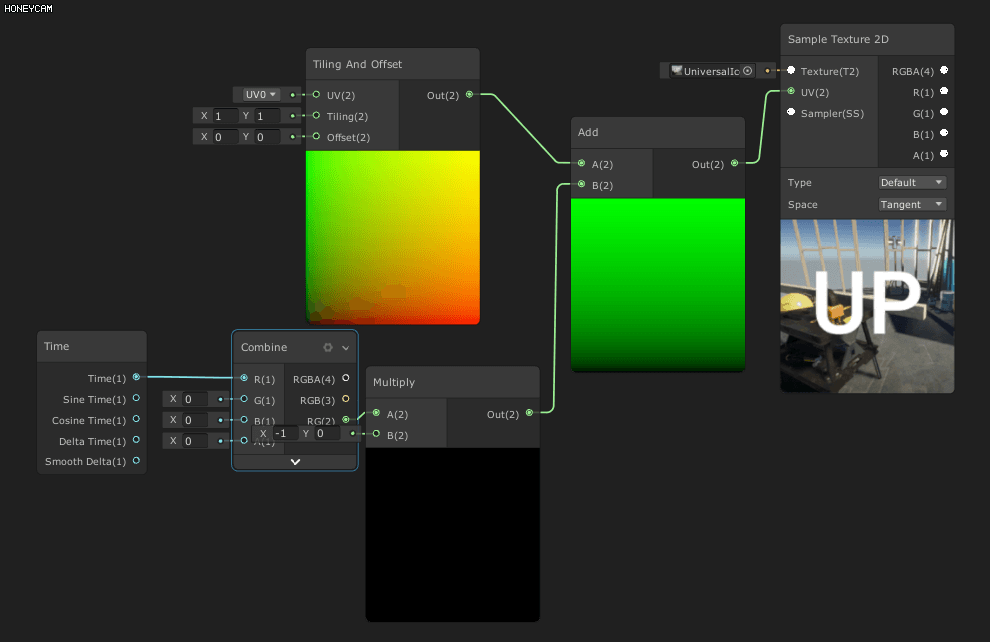Collapse the Combine preview with the bottom chevron
Image resolution: width=990 pixels, height=642 pixels.
point(294,462)
